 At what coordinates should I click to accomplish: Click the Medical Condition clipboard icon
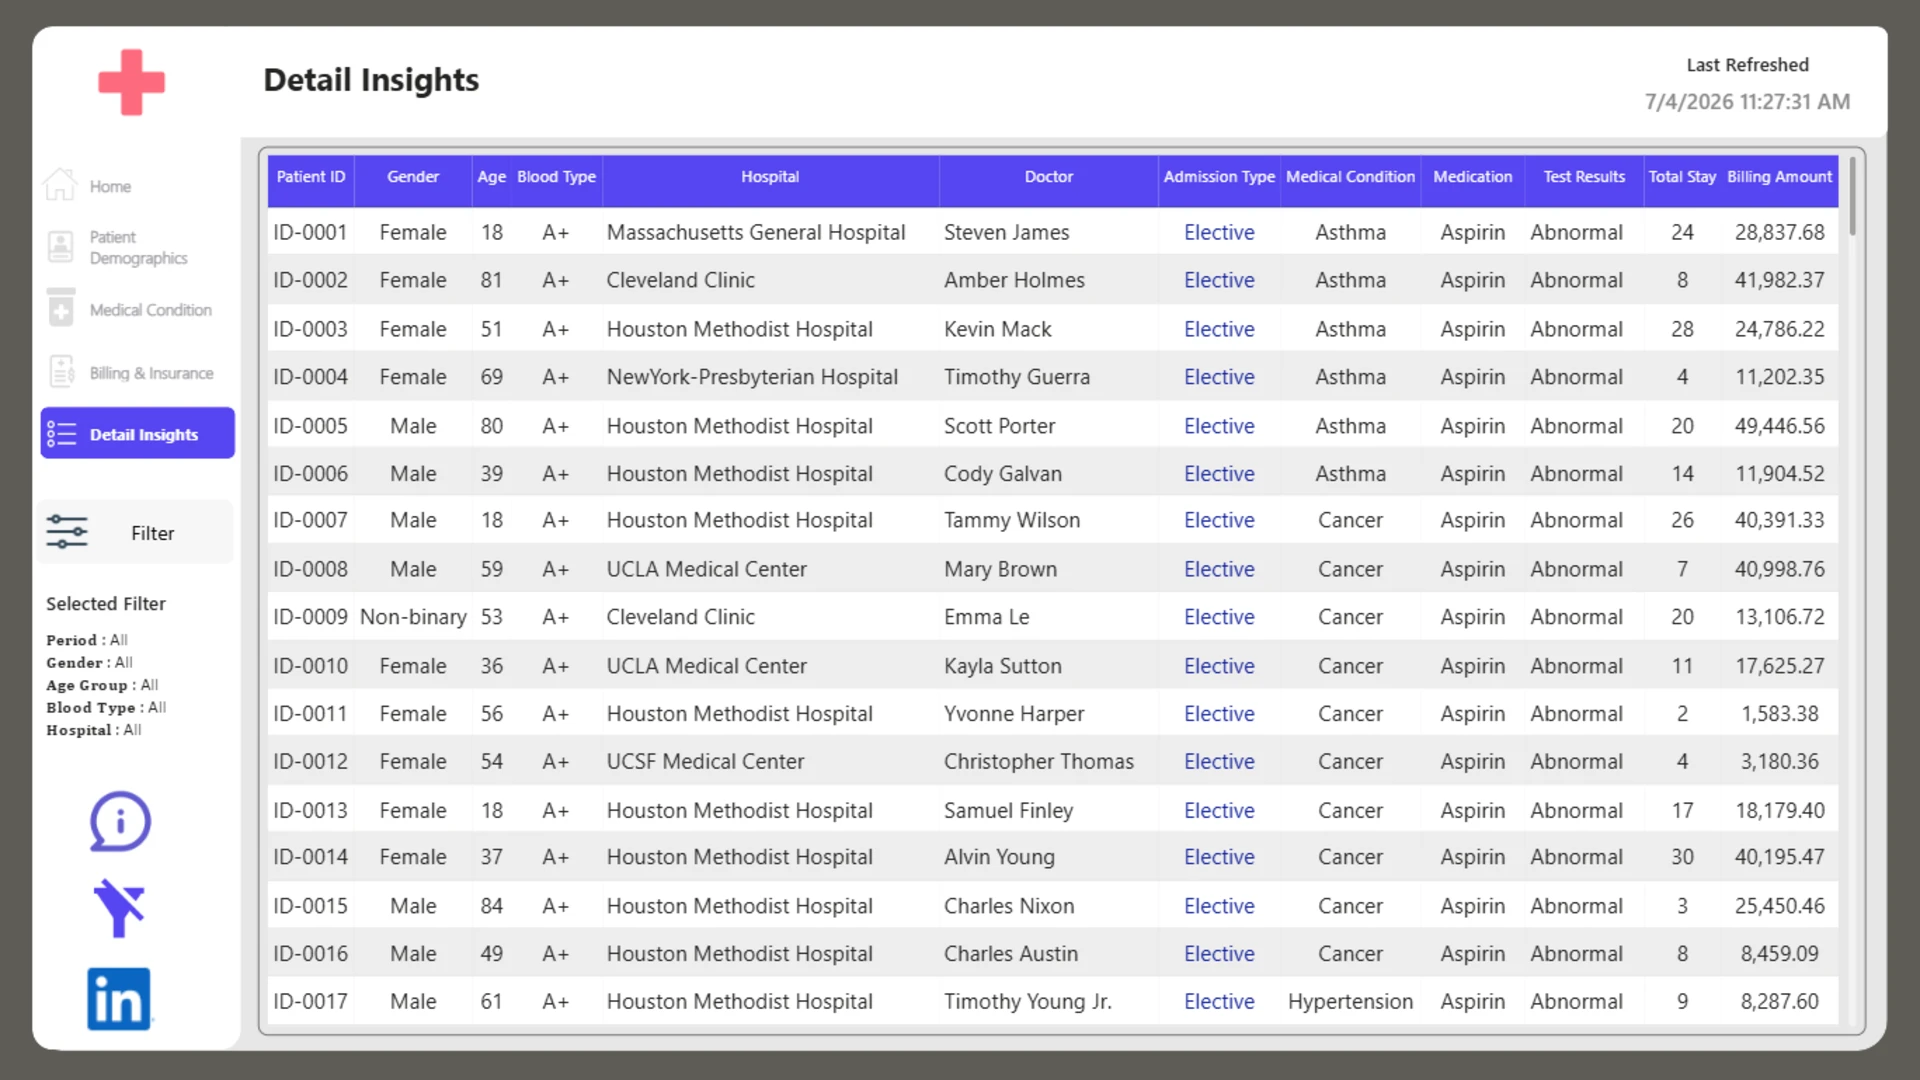point(61,308)
